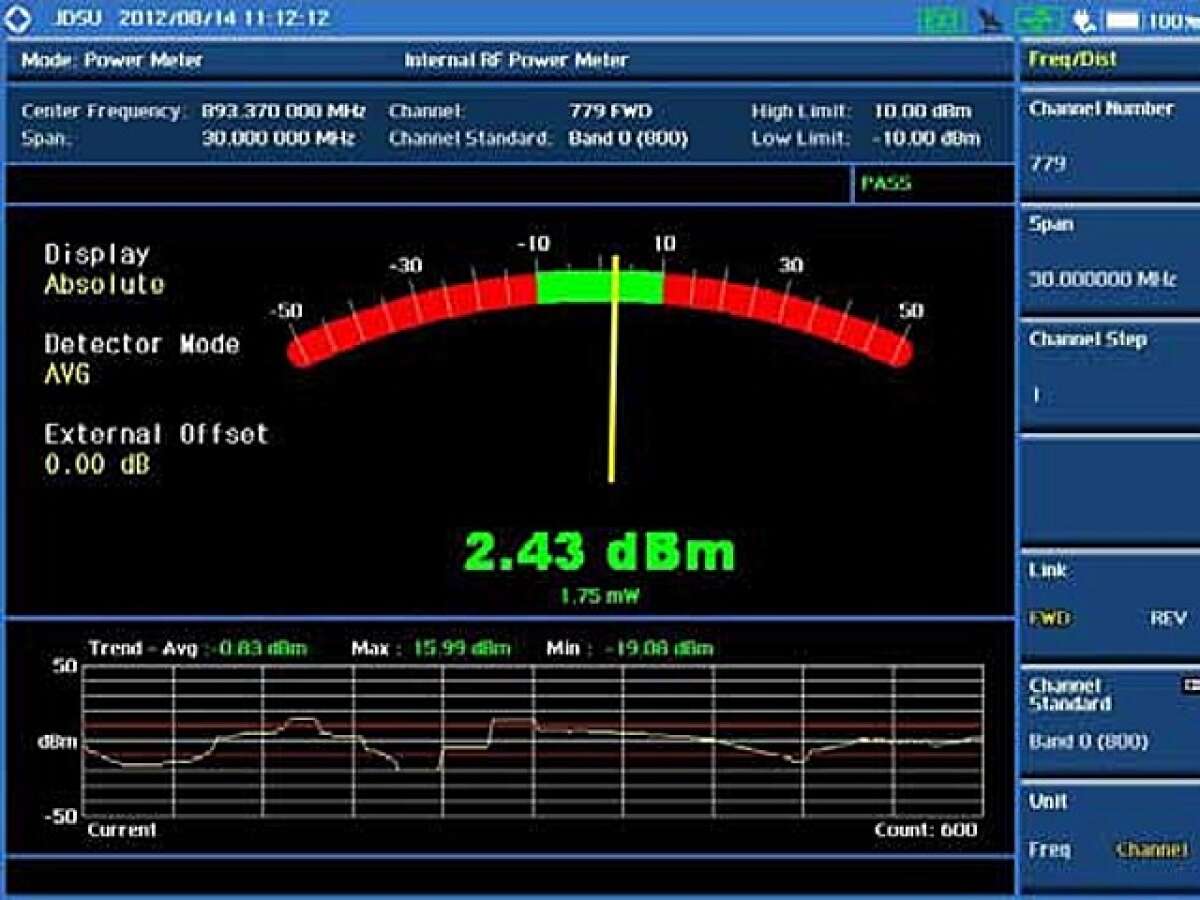Open the Channel Number softkey
Viewport: 1200px width, 900px height.
coord(1109,141)
